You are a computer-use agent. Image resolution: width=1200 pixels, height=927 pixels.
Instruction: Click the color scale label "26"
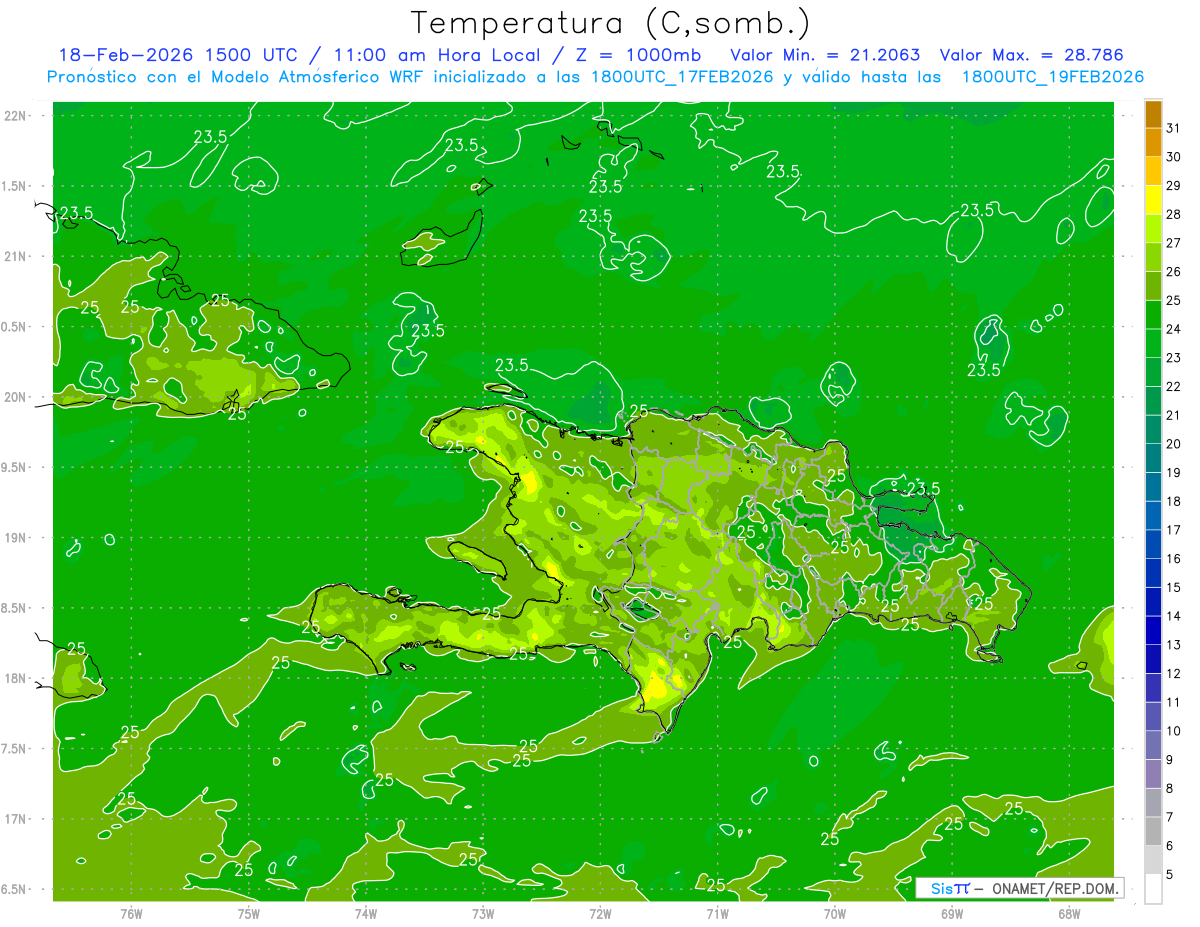click(x=1174, y=272)
